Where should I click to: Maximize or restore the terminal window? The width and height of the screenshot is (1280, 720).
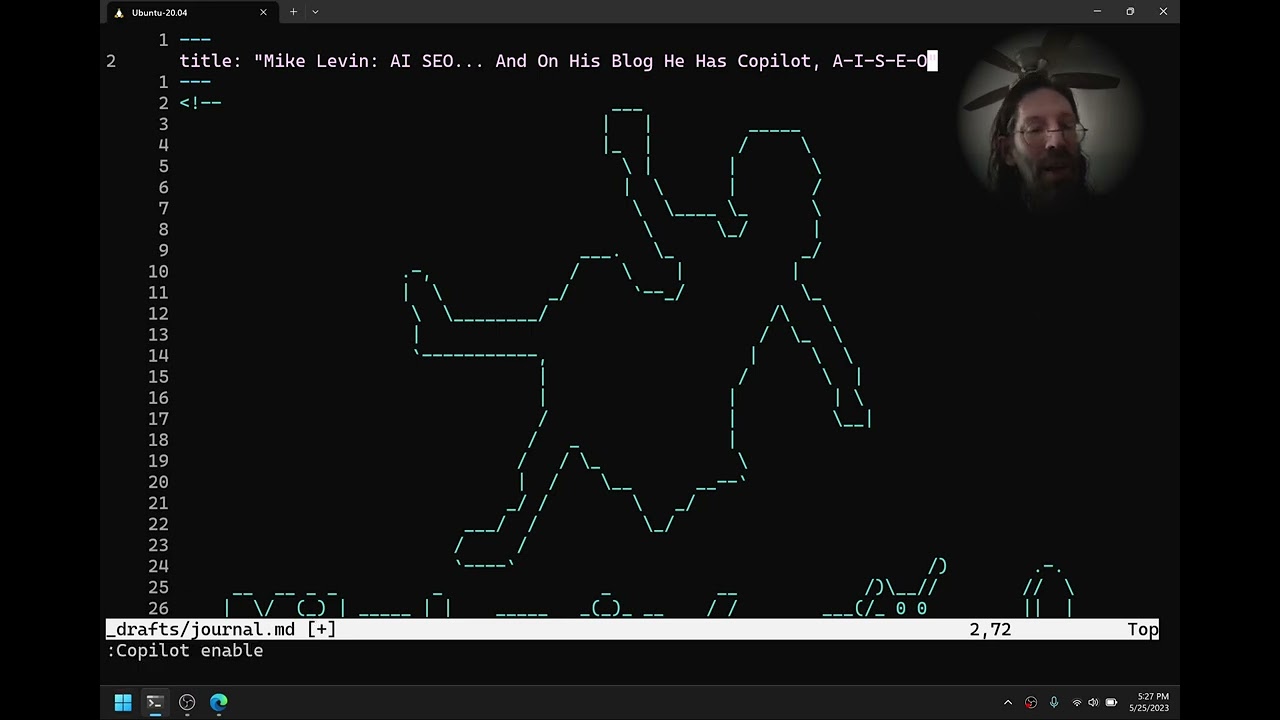point(1130,12)
